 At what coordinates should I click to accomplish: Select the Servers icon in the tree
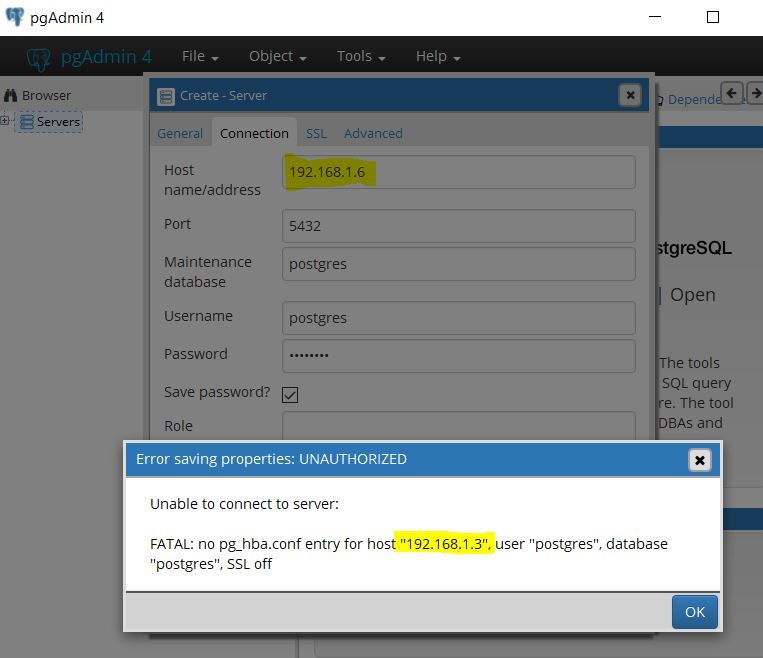tap(27, 122)
